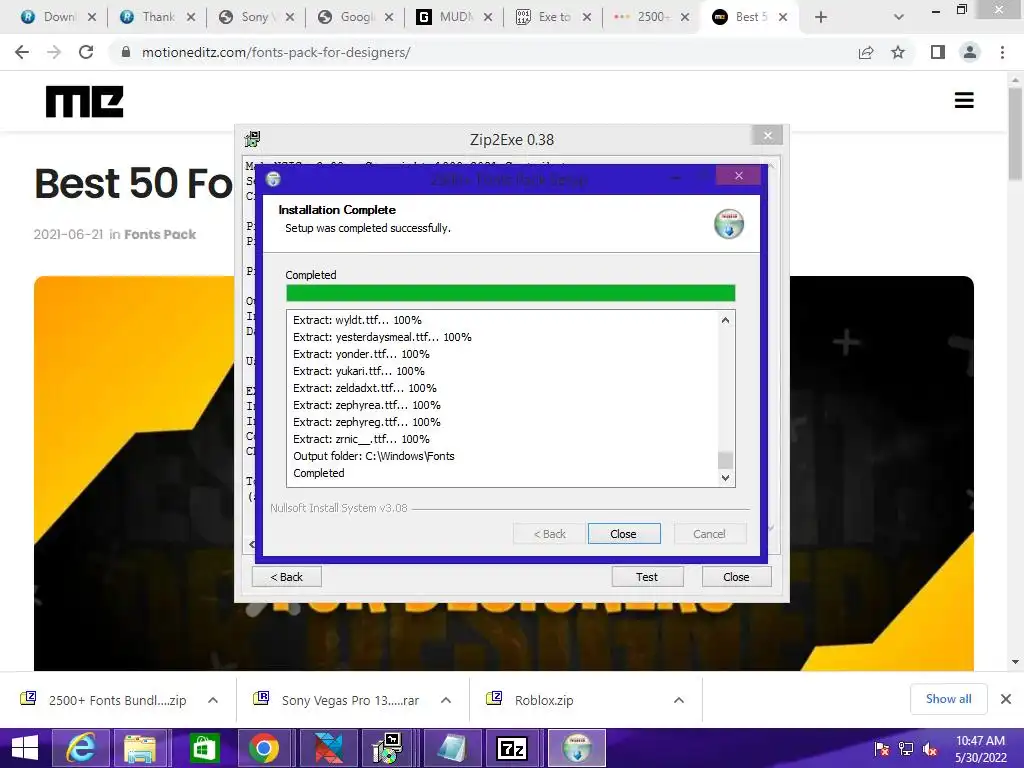The height and width of the screenshot is (768, 1024).
Task: Open a new browser tab
Action: [821, 17]
